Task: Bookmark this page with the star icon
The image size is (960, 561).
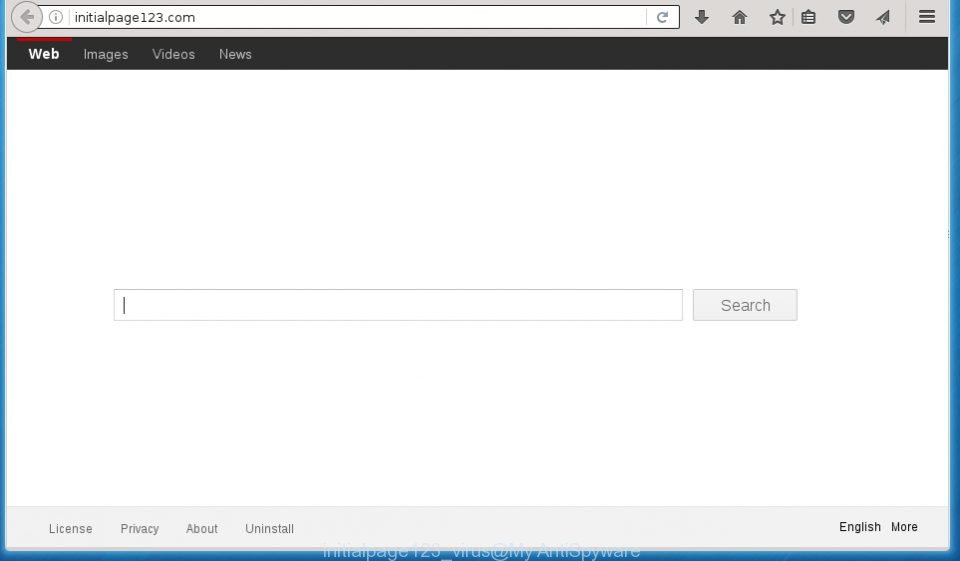Action: pos(777,17)
